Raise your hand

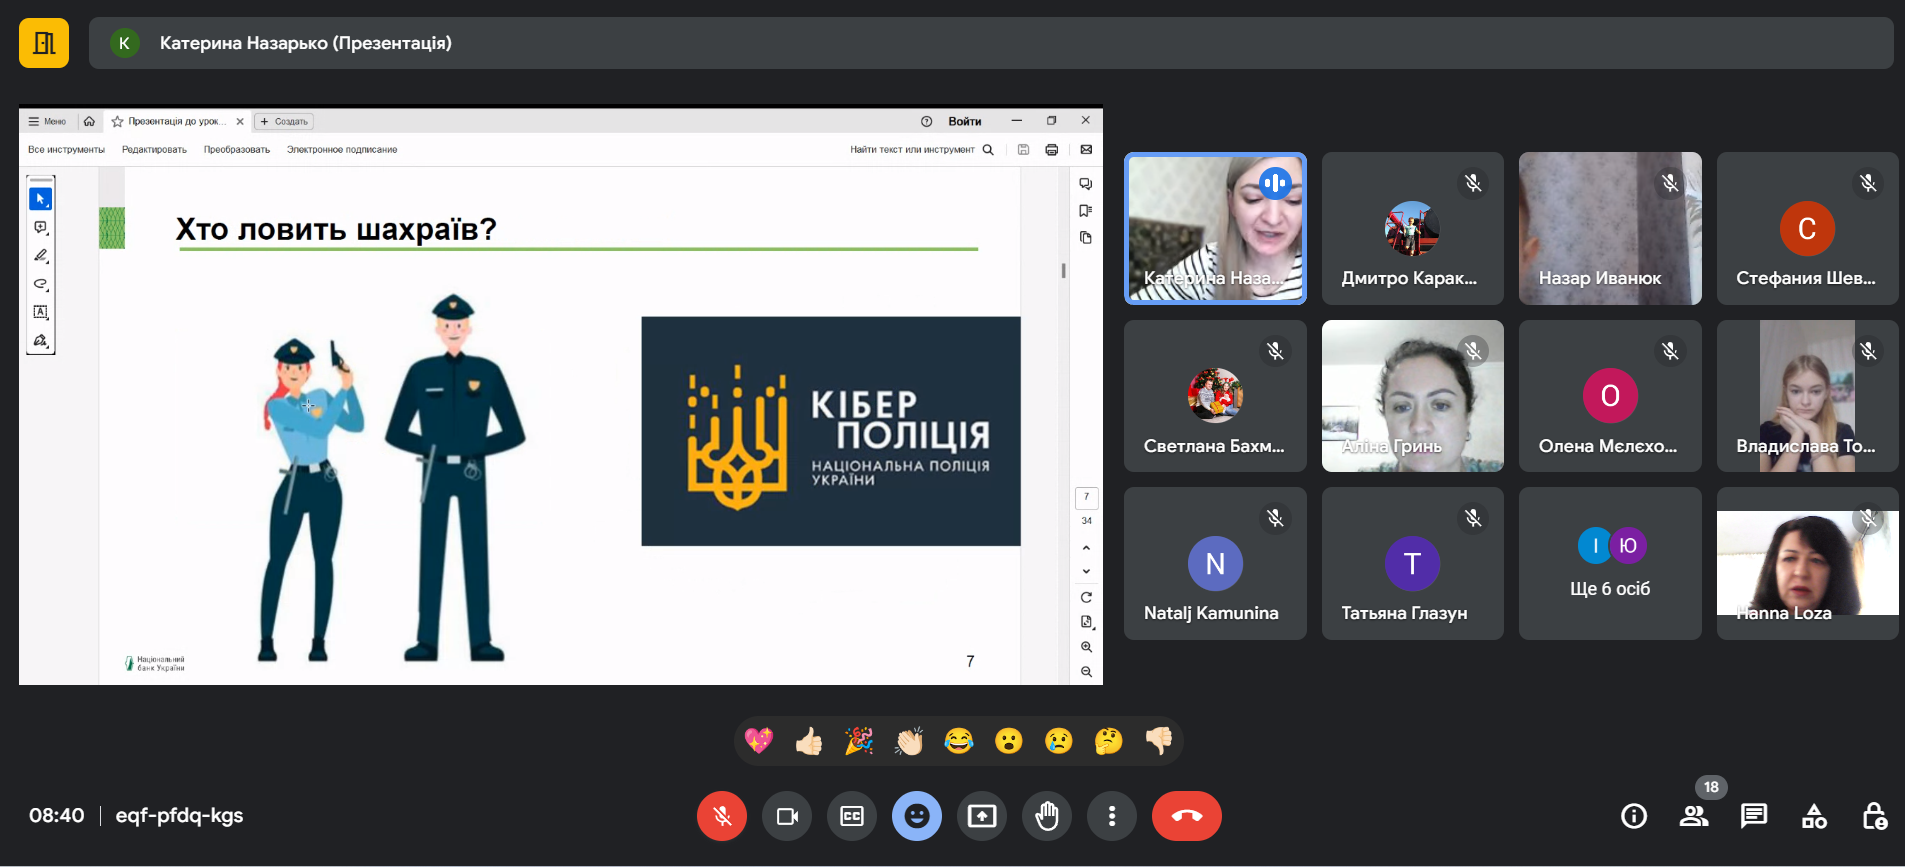click(x=1047, y=816)
